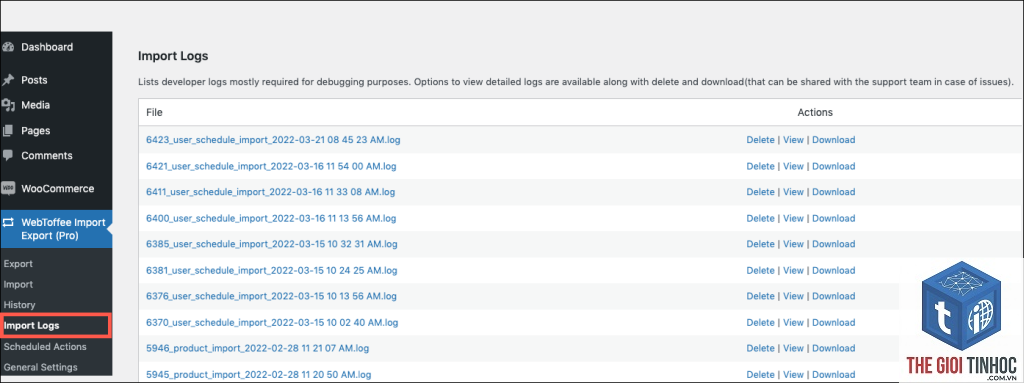Click the Pages document icon
This screenshot has height=383, width=1024.
8,131
